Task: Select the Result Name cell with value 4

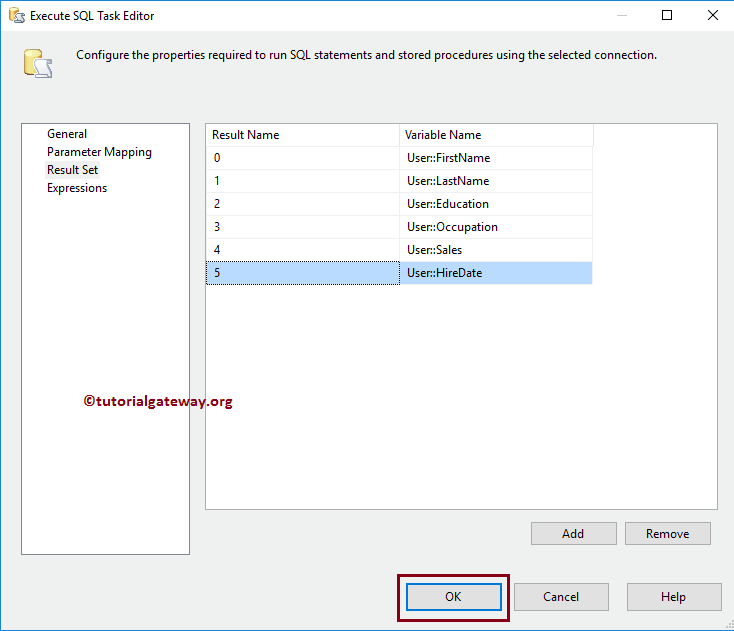Action: tap(302, 249)
